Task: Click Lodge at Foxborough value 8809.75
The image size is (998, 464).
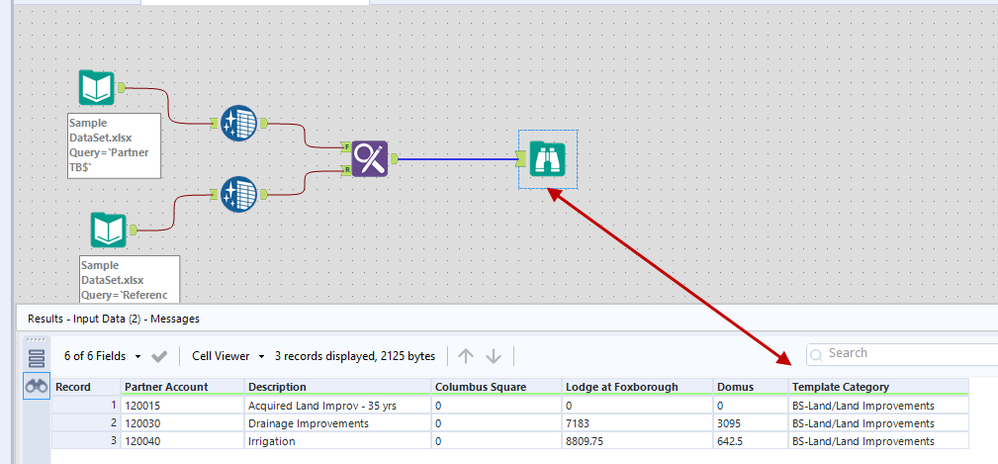Action: (x=636, y=441)
